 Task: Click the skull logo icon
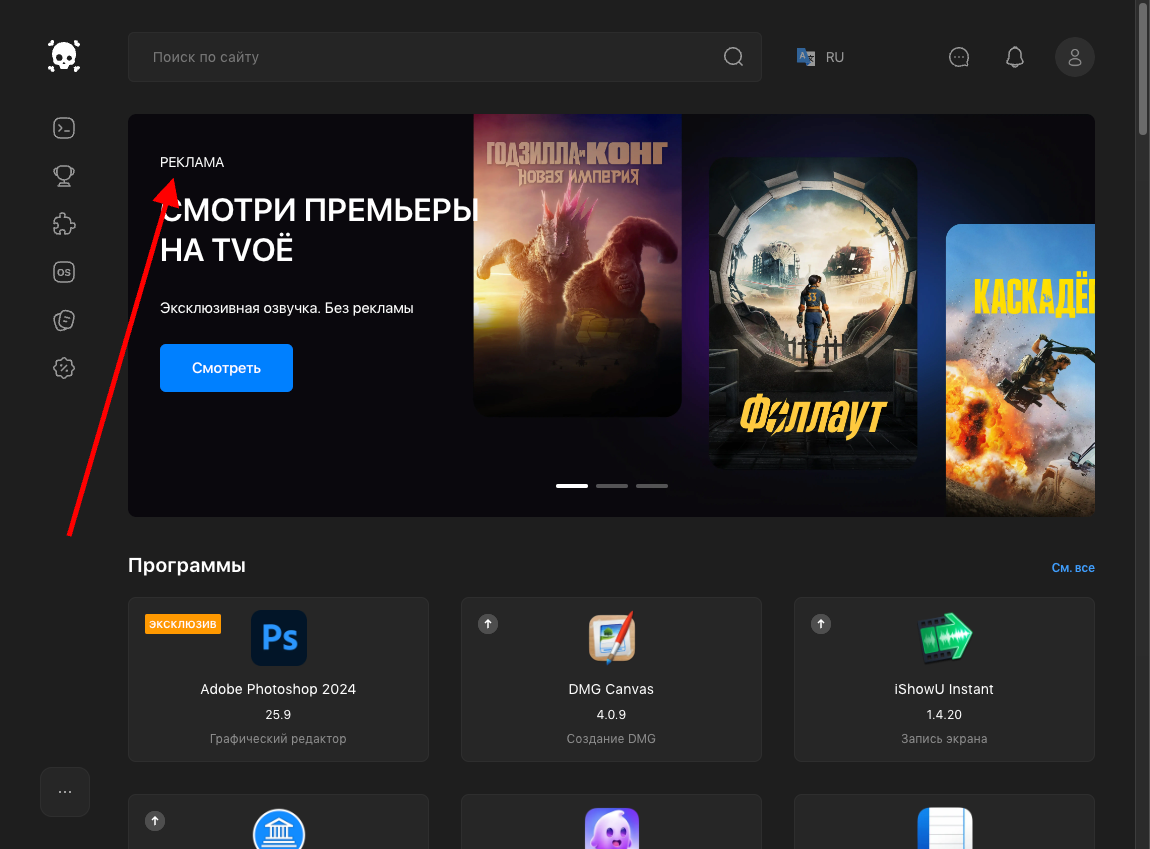pyautogui.click(x=64, y=56)
